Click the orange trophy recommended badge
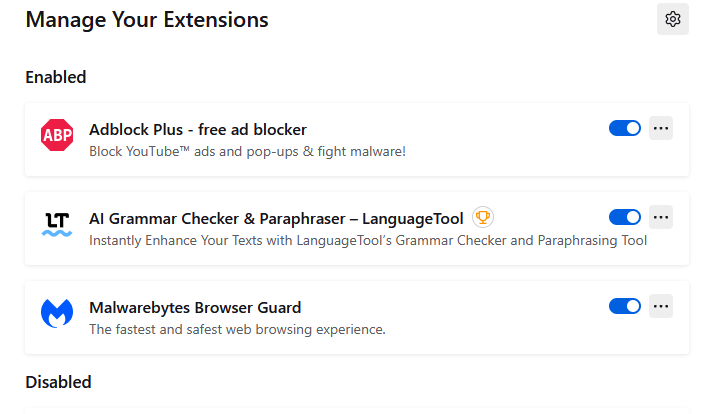This screenshot has width=725, height=414. point(483,217)
